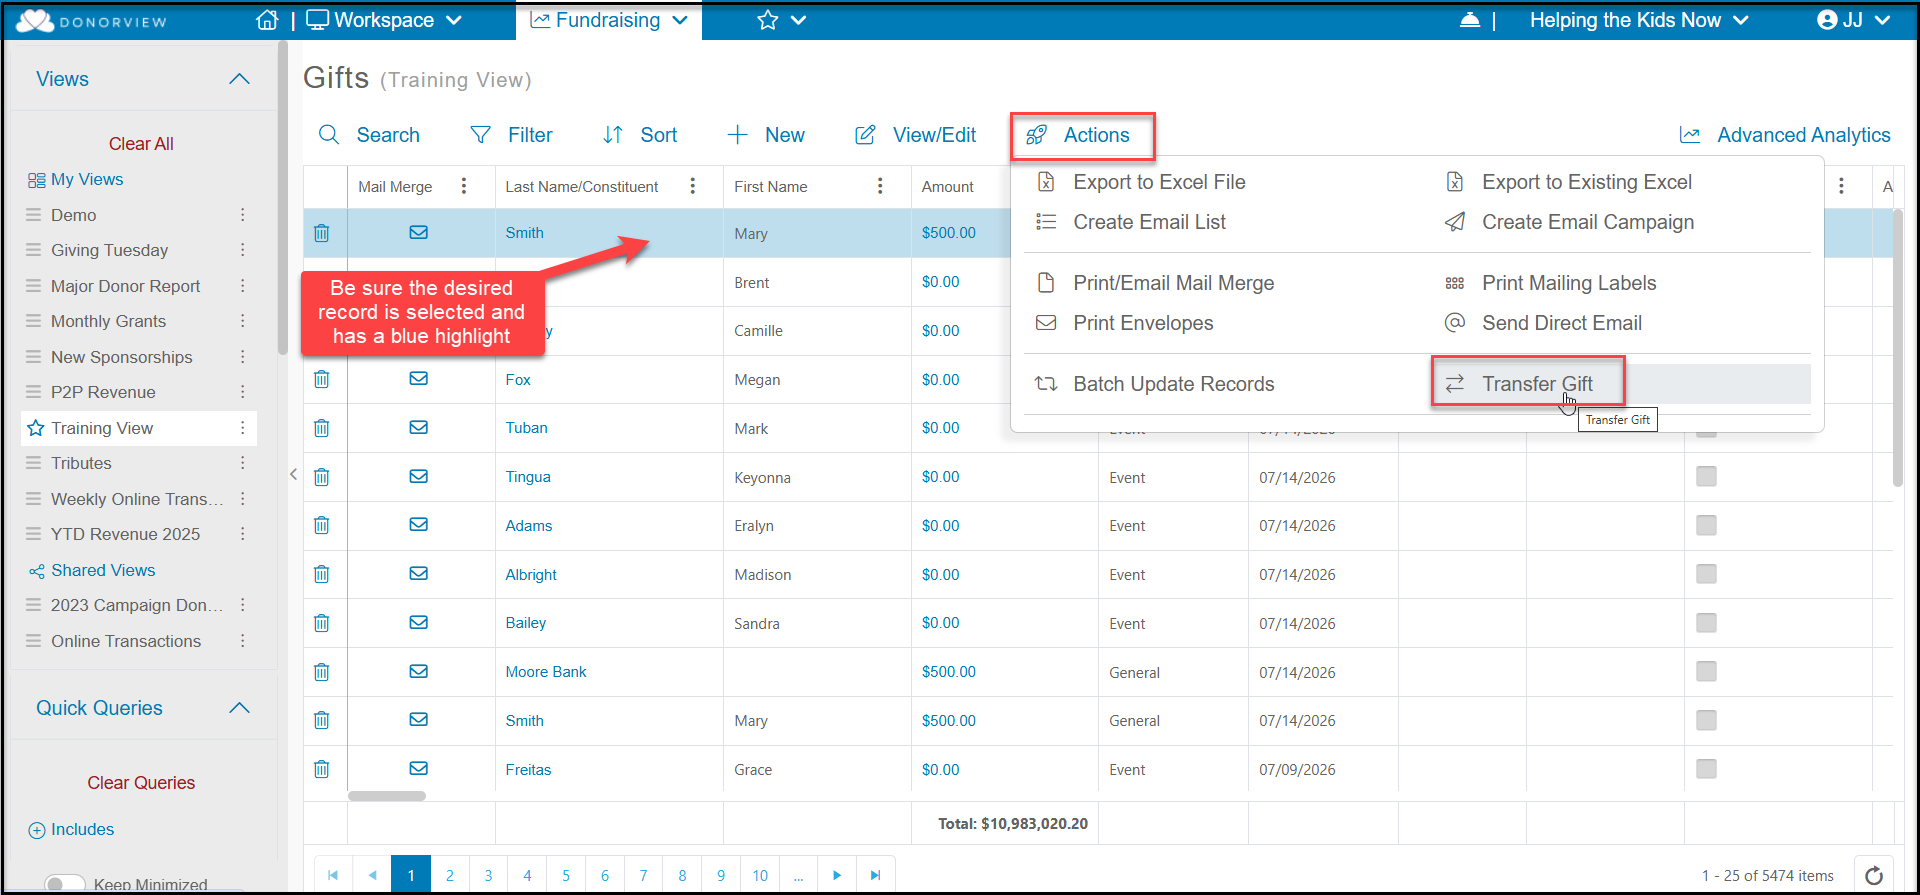This screenshot has height=895, width=1920.
Task: Click Clear All views link
Action: pos(141,144)
